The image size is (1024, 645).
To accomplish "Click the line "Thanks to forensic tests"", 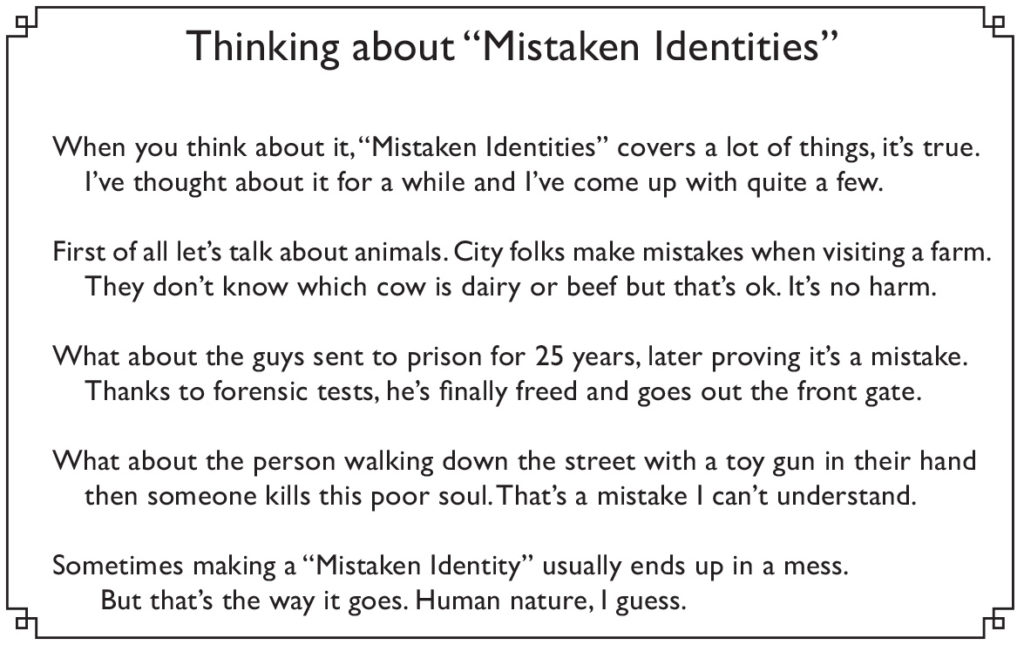I will click(503, 392).
